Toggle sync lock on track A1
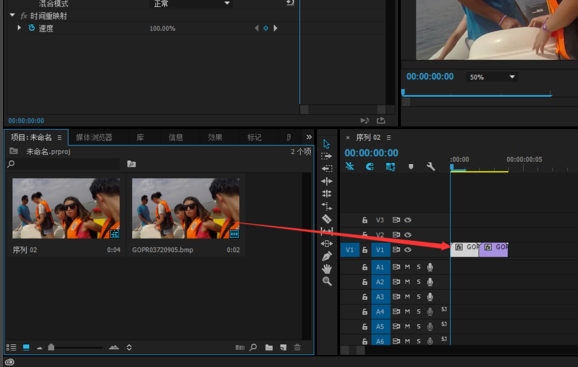Image resolution: width=578 pixels, height=367 pixels. pos(396,267)
